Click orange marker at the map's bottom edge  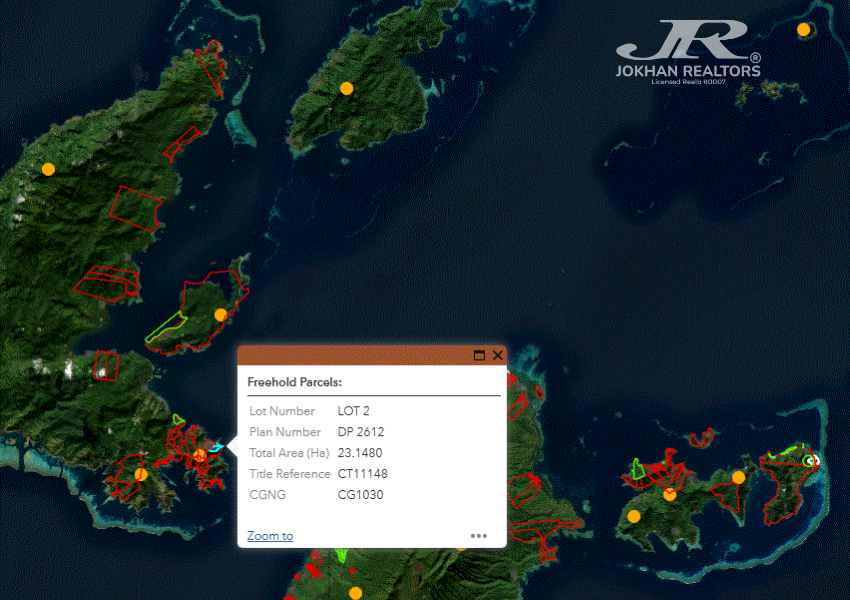tap(355, 593)
